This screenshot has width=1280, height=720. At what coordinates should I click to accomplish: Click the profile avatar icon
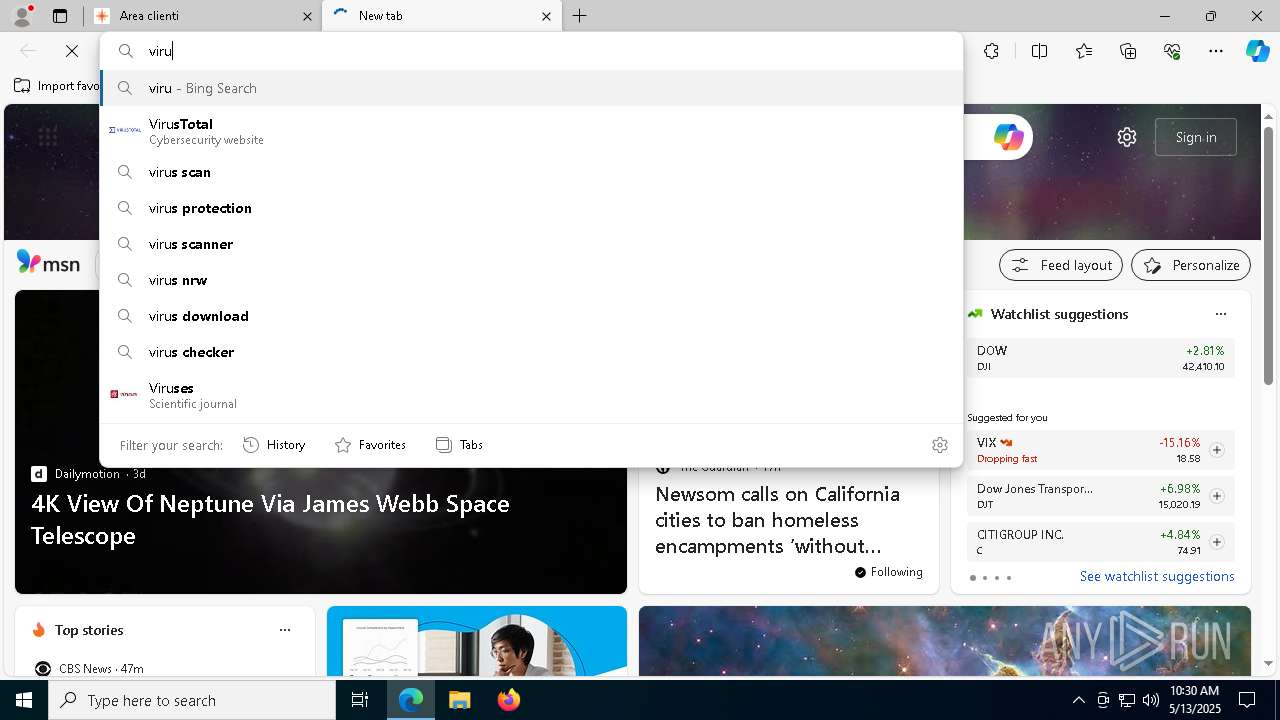pyautogui.click(x=22, y=16)
